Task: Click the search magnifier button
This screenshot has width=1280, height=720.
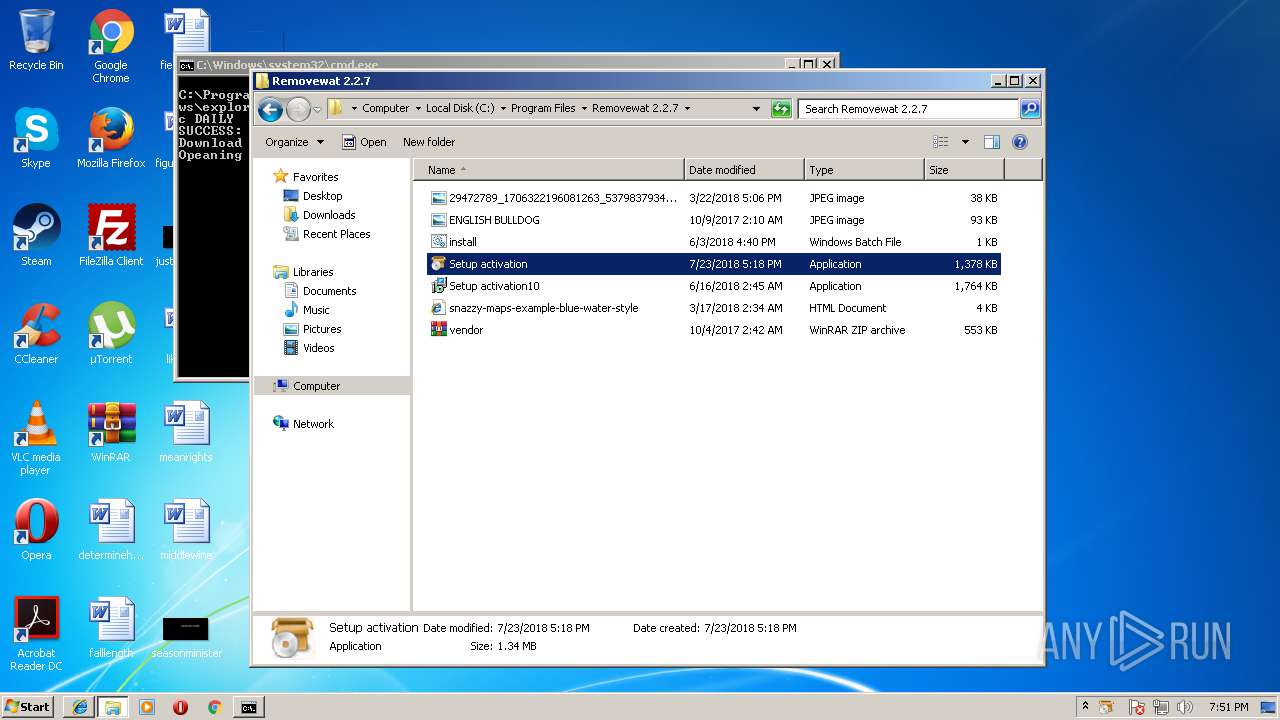Action: coord(1030,109)
